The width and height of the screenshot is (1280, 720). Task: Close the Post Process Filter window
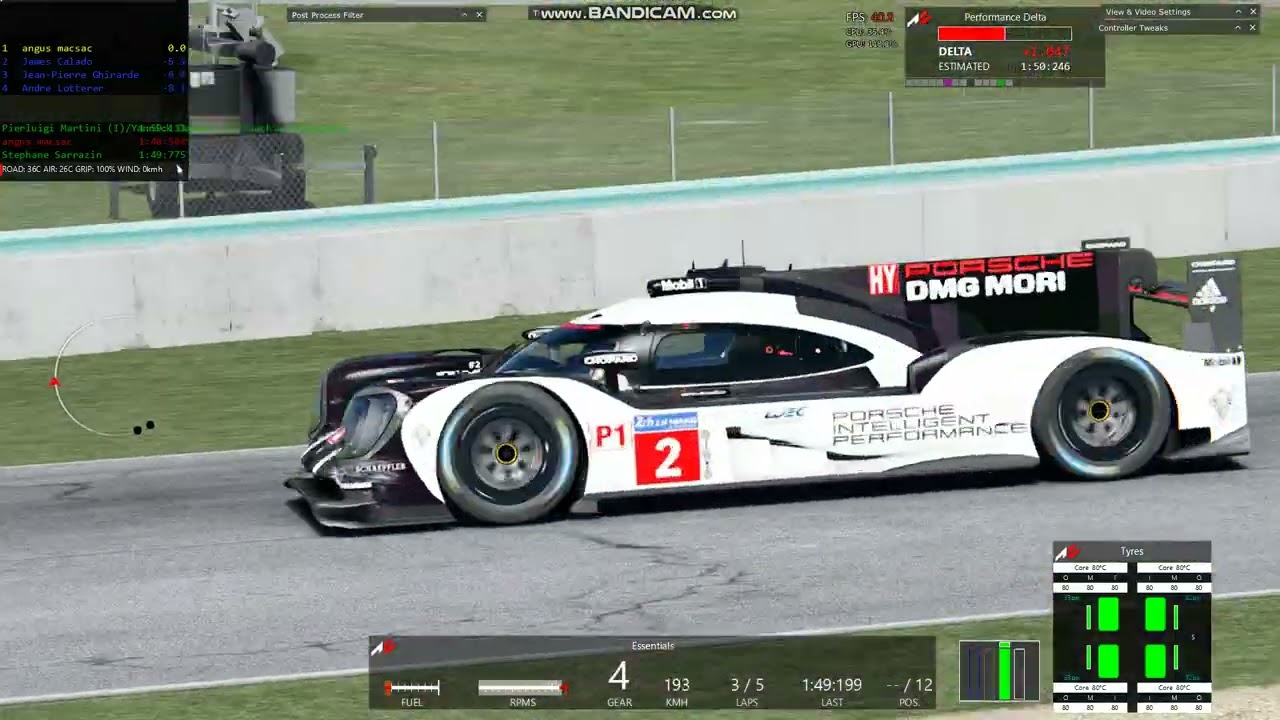point(479,15)
